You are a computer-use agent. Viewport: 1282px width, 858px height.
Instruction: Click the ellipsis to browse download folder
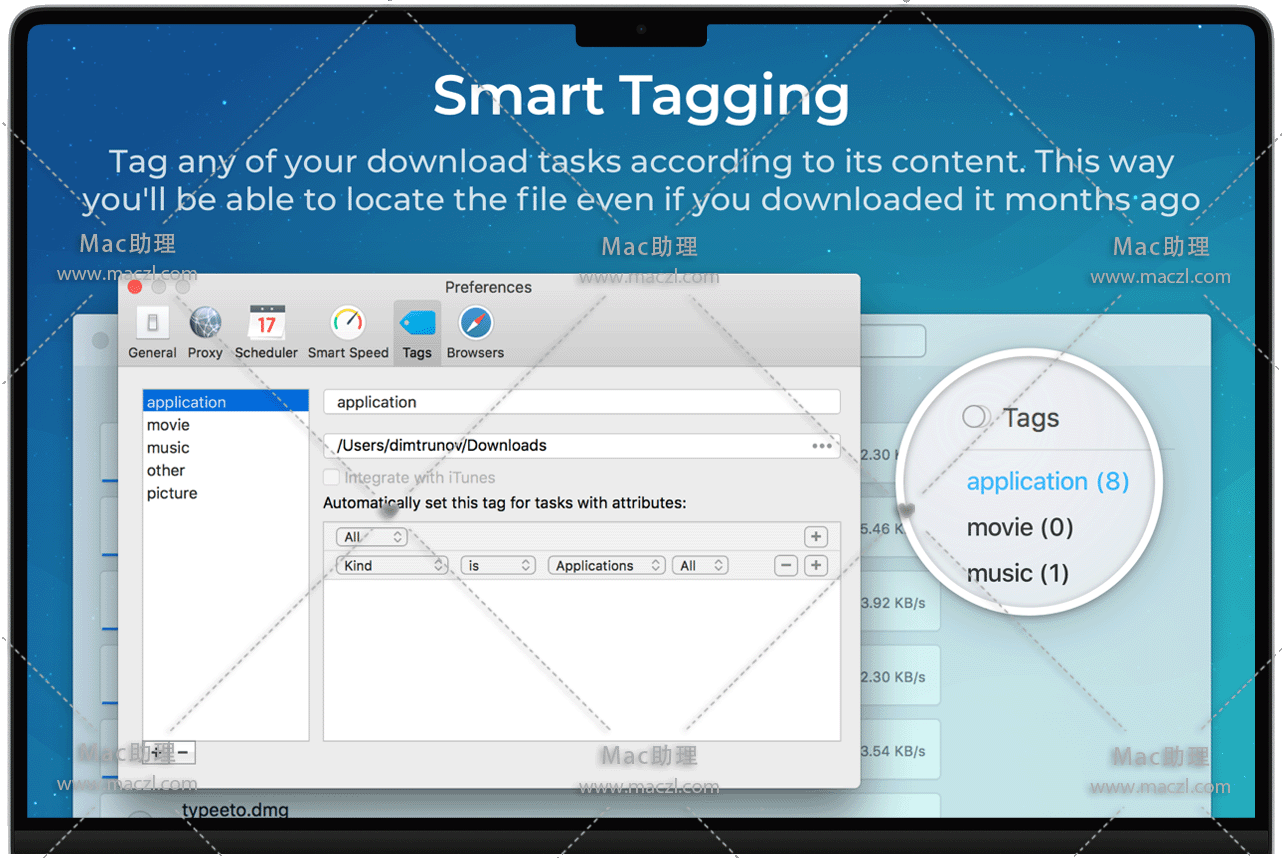coord(822,446)
